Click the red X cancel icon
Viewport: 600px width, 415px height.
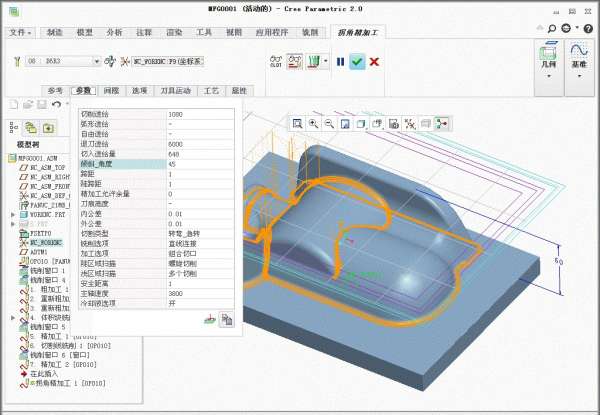(374, 62)
